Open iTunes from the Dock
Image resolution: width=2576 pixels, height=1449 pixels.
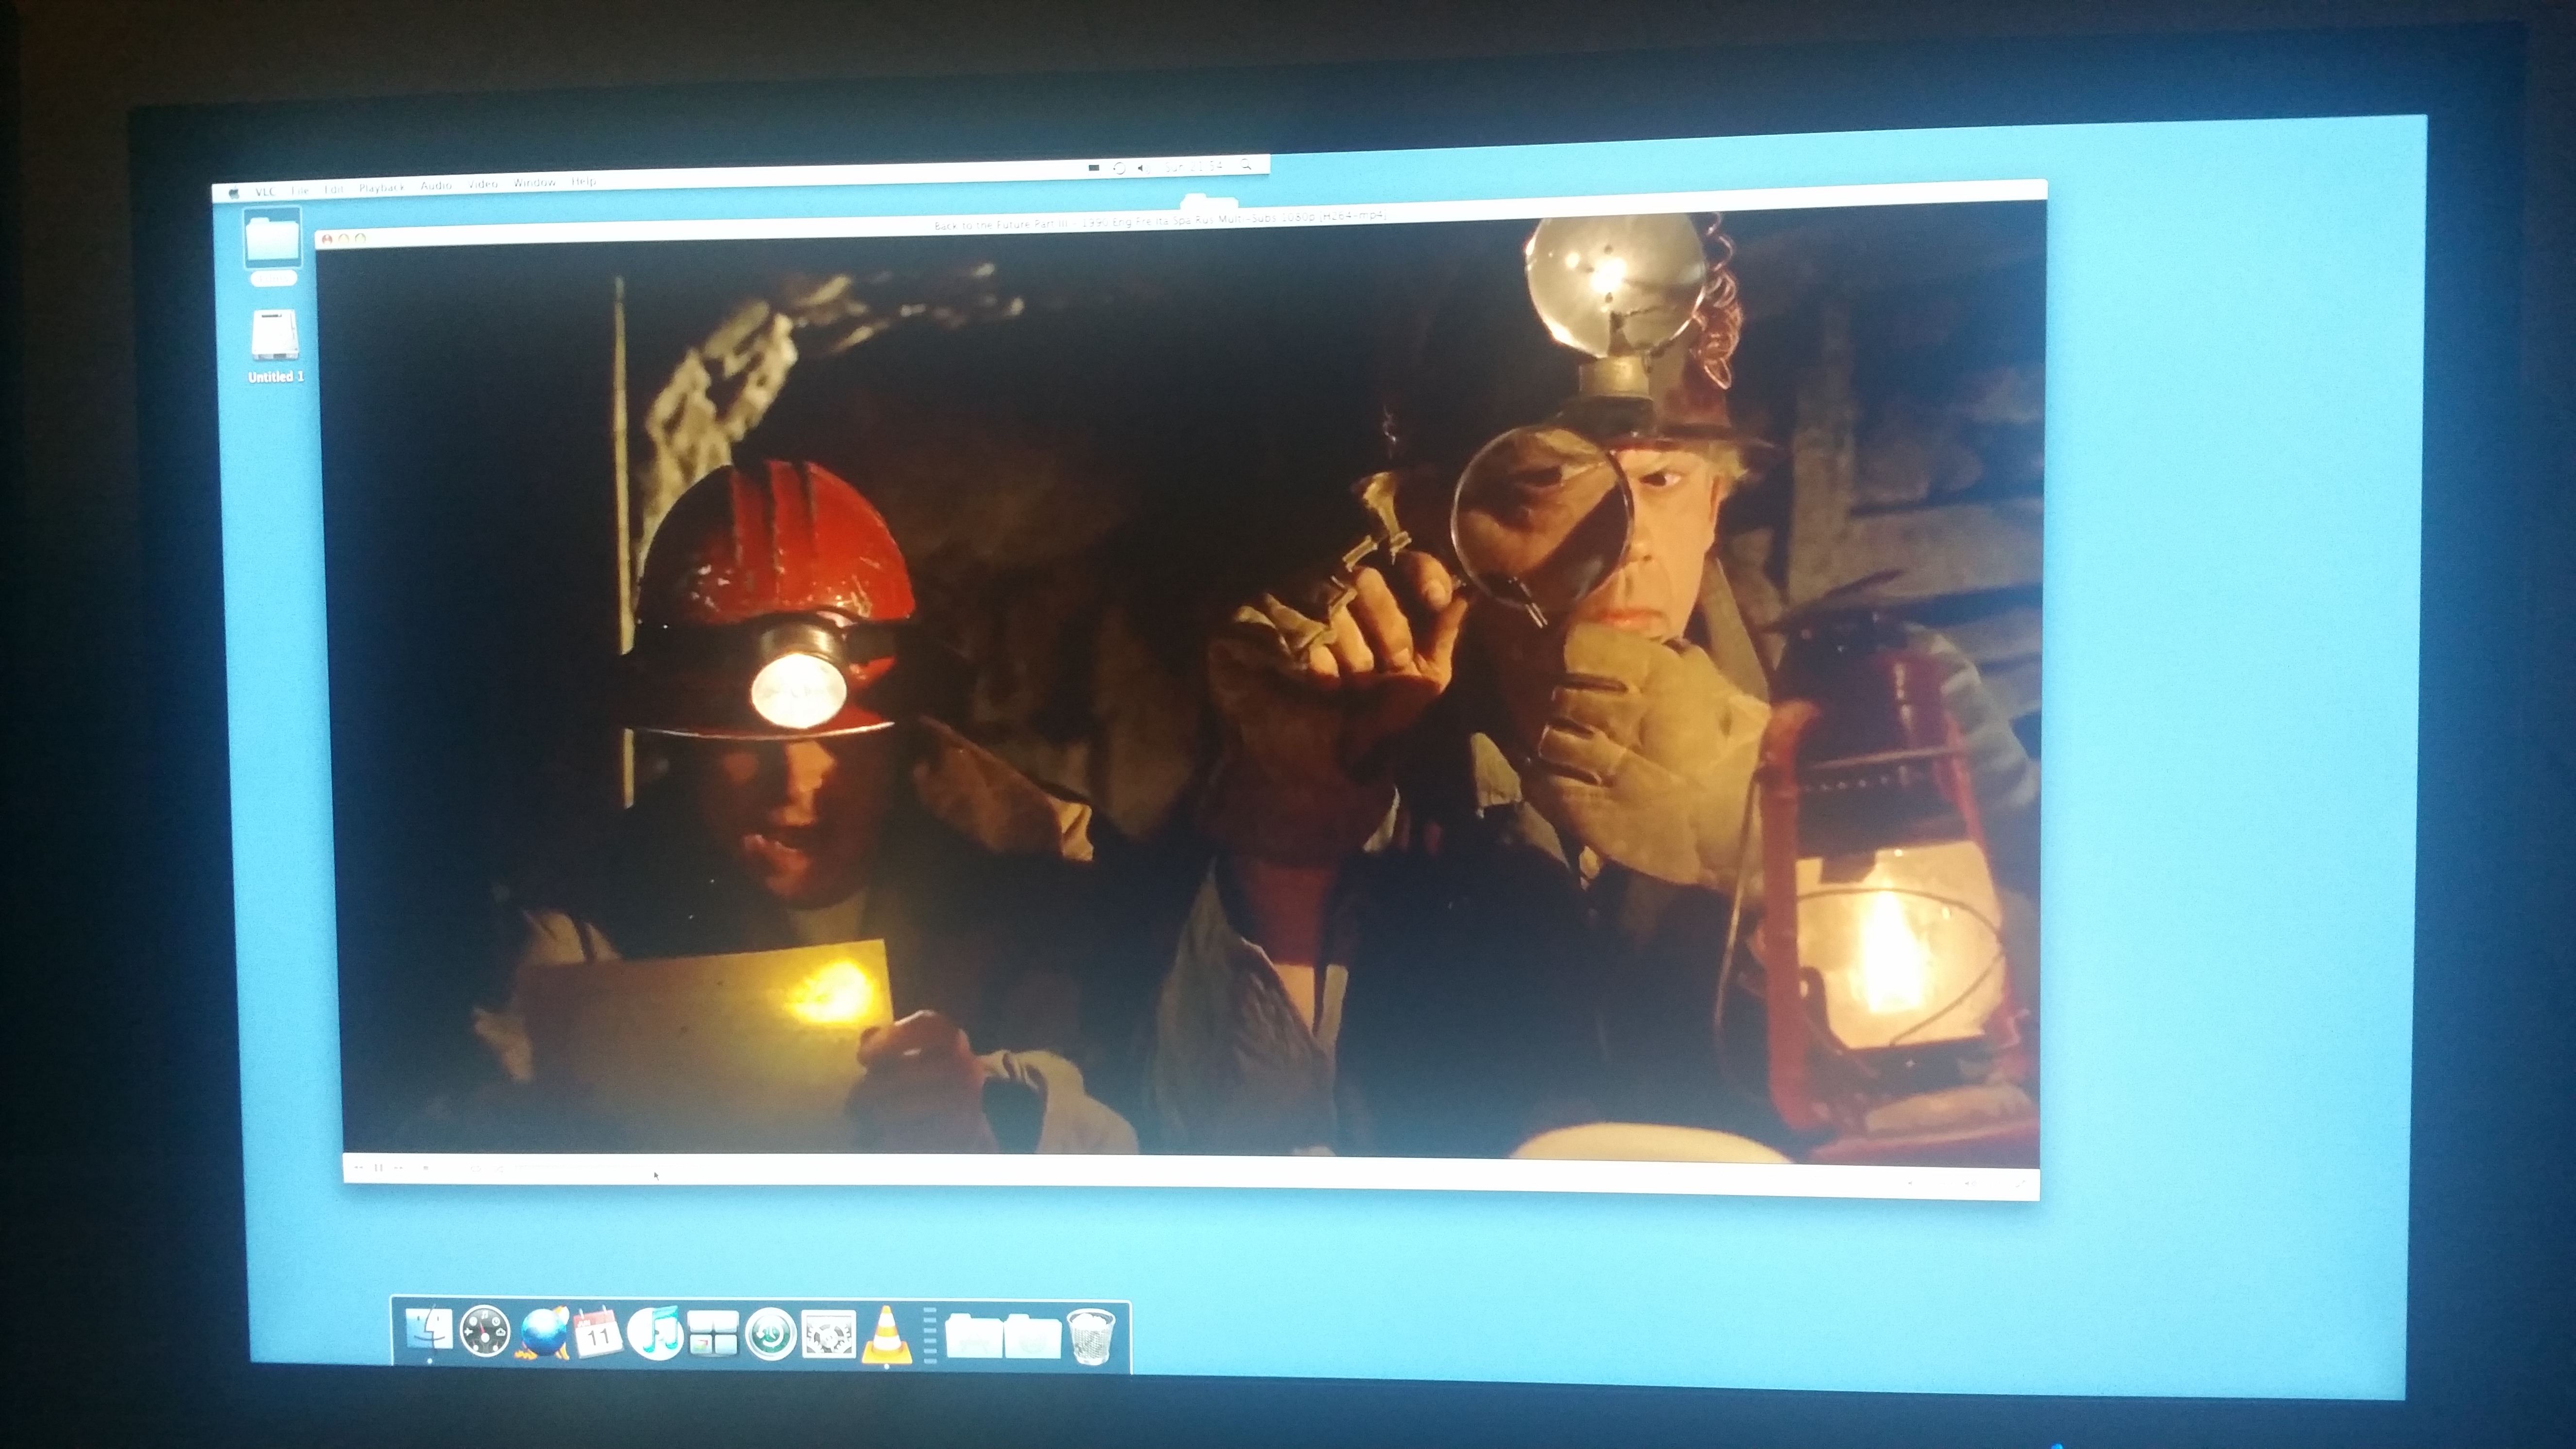tap(655, 1334)
